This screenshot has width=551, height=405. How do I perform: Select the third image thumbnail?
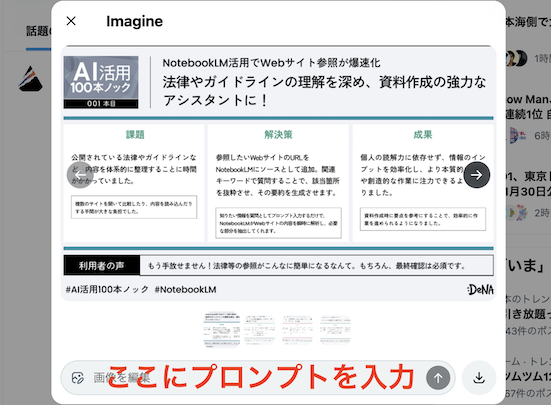pyautogui.click(x=297, y=330)
